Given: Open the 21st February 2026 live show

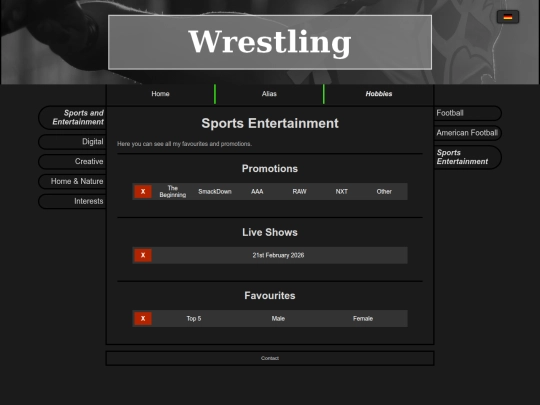Looking at the screenshot, I should point(278,255).
